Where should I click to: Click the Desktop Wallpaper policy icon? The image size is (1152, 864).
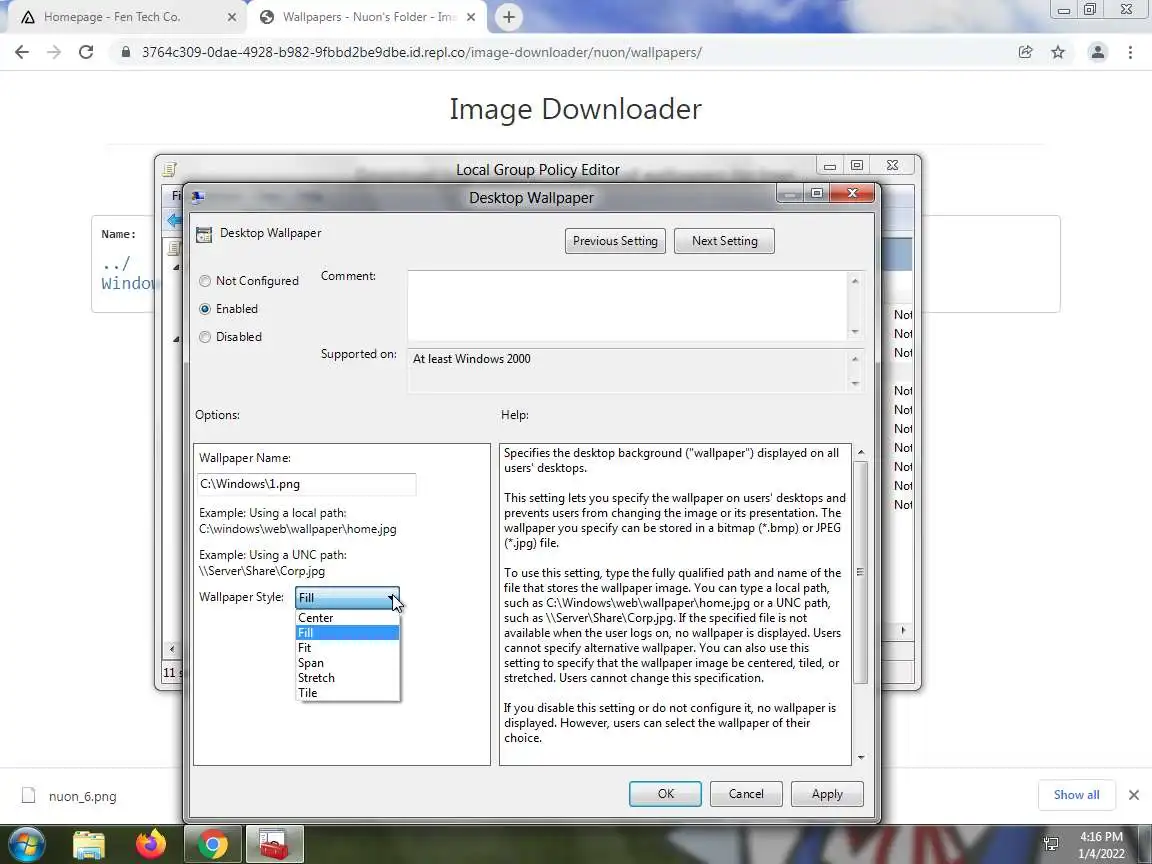tap(204, 234)
